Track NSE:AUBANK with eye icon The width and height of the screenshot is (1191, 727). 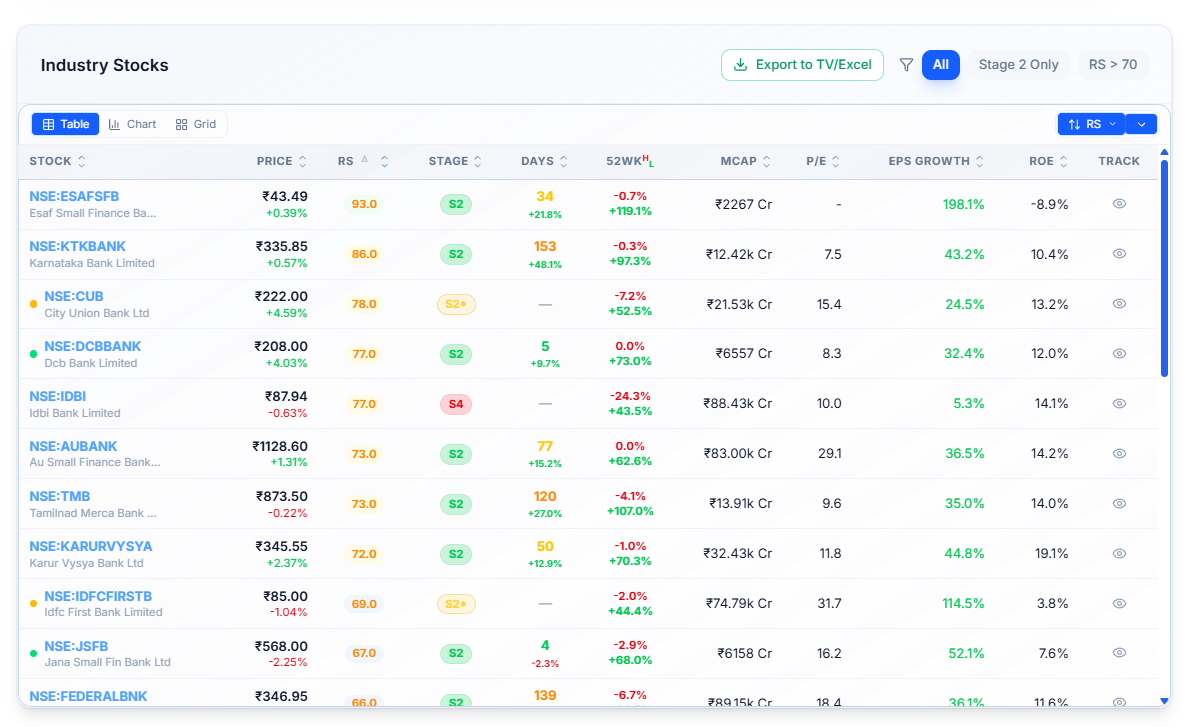[1119, 454]
